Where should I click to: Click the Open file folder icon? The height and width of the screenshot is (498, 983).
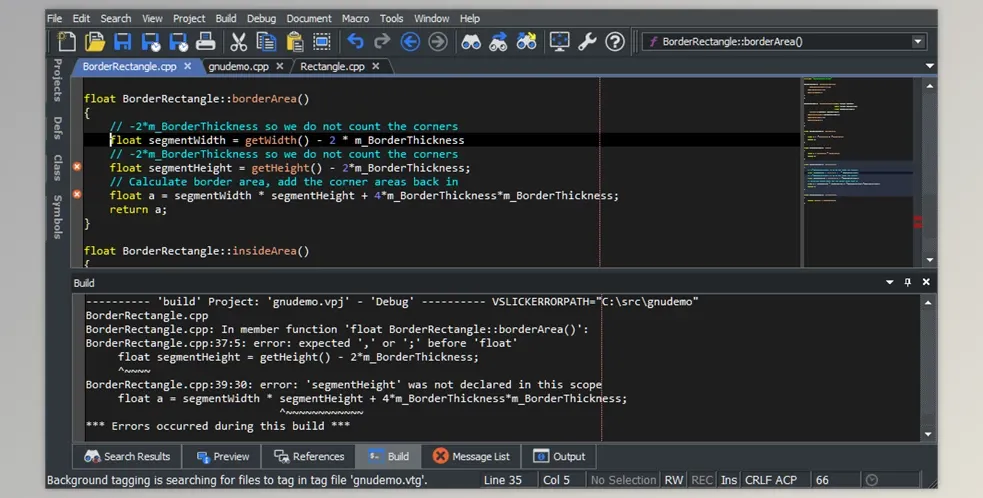point(95,42)
